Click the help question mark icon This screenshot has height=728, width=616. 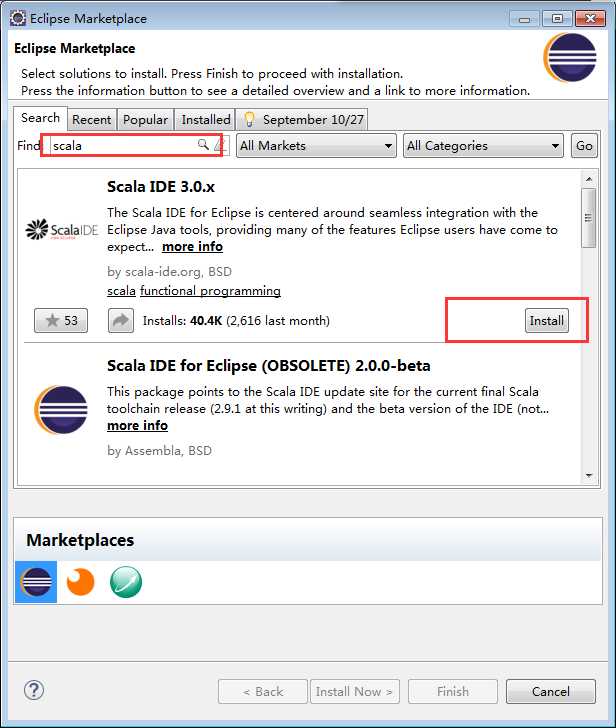coord(34,690)
